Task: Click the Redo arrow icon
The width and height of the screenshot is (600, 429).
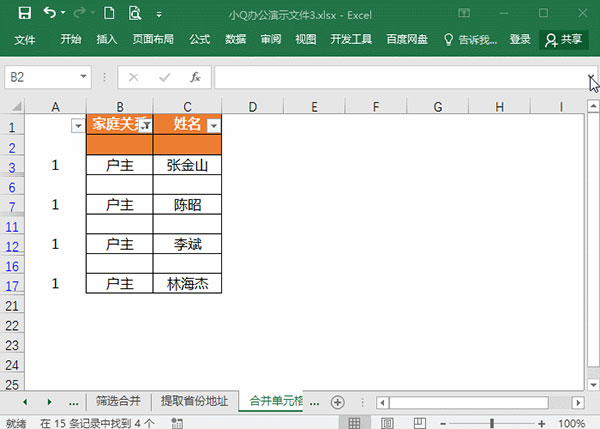Action: 79,13
